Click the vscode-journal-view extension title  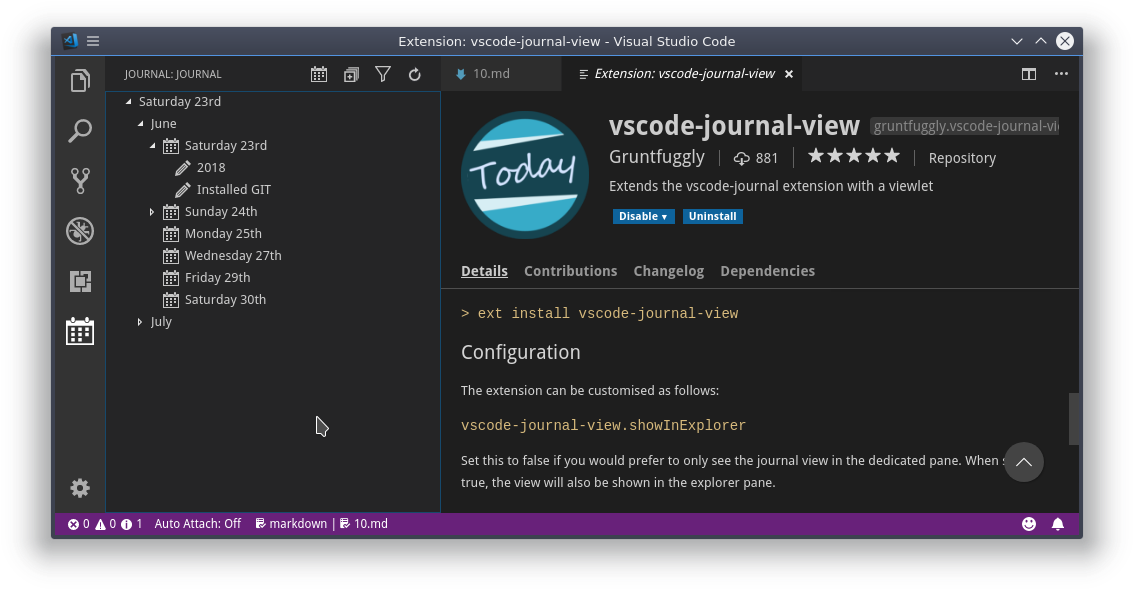(x=734, y=126)
